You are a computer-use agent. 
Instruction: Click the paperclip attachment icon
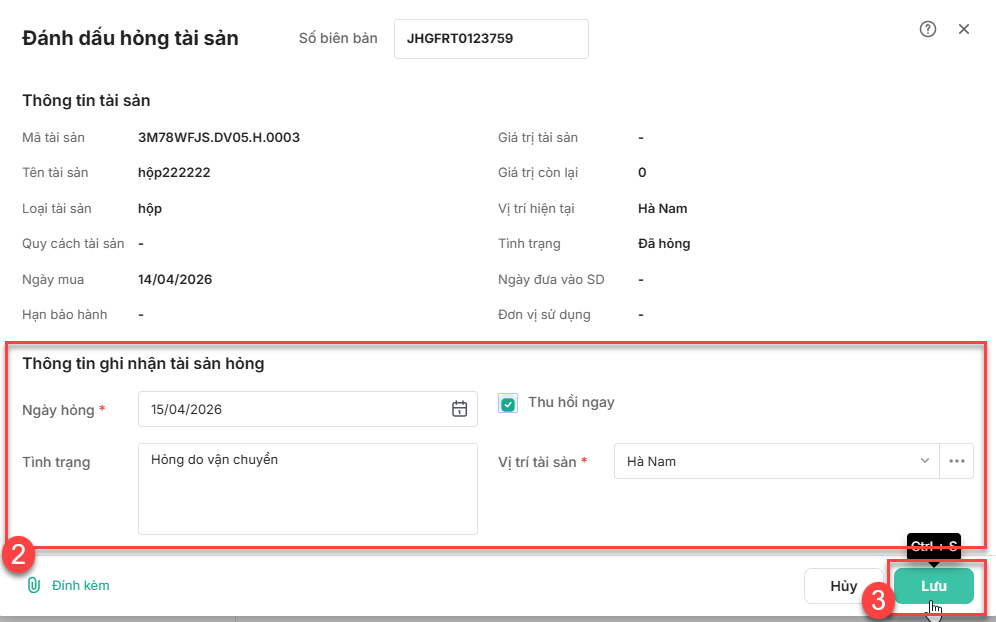[33, 585]
